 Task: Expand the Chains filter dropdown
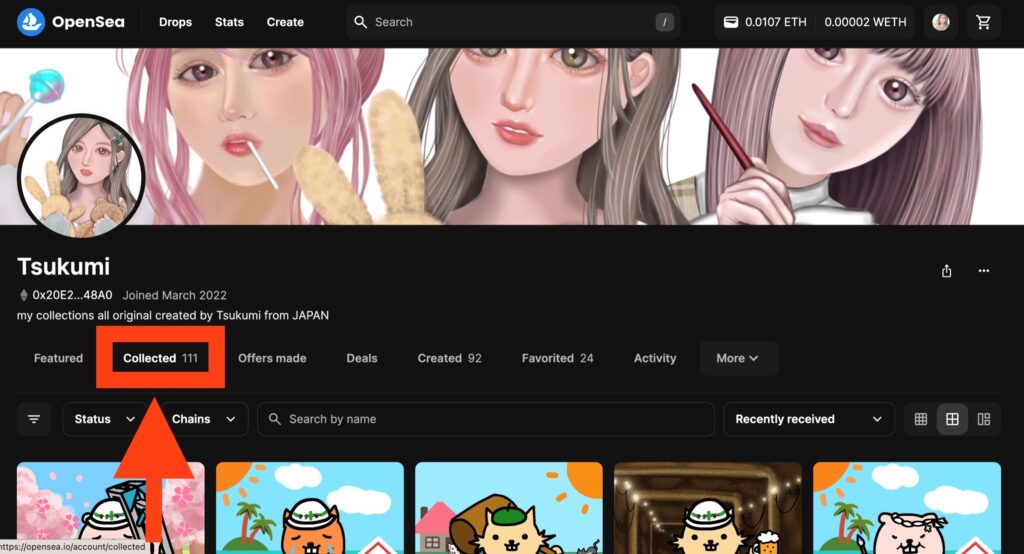pos(204,419)
